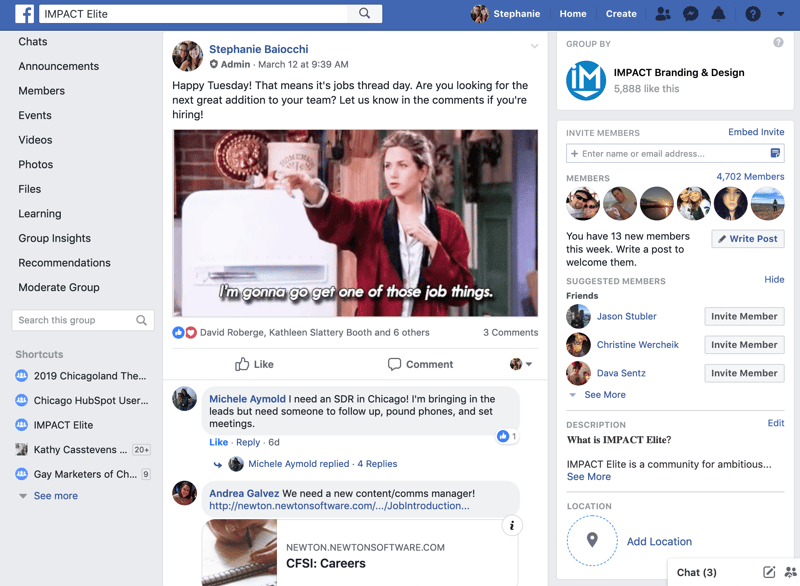The height and width of the screenshot is (586, 800).
Task: Click the IMPACT Elite search field
Action: [194, 14]
